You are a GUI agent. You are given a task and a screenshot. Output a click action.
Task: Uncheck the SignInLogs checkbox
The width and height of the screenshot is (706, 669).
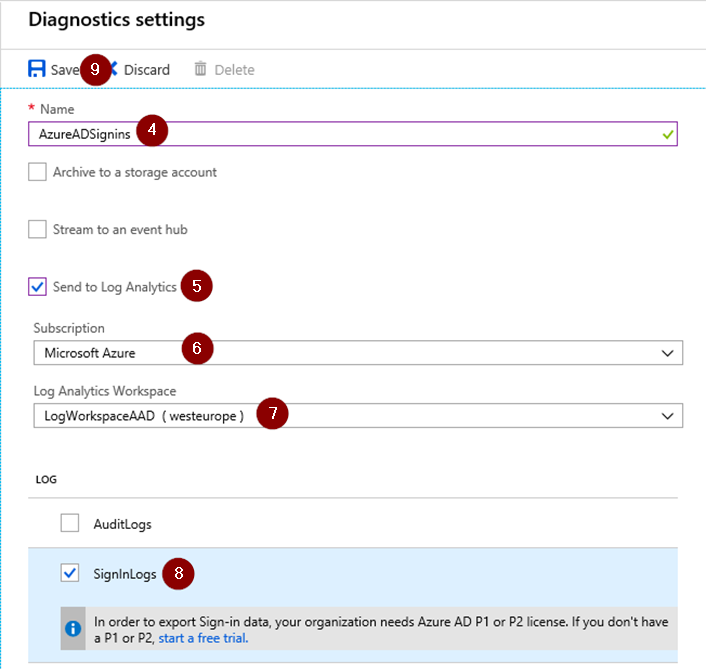click(70, 573)
